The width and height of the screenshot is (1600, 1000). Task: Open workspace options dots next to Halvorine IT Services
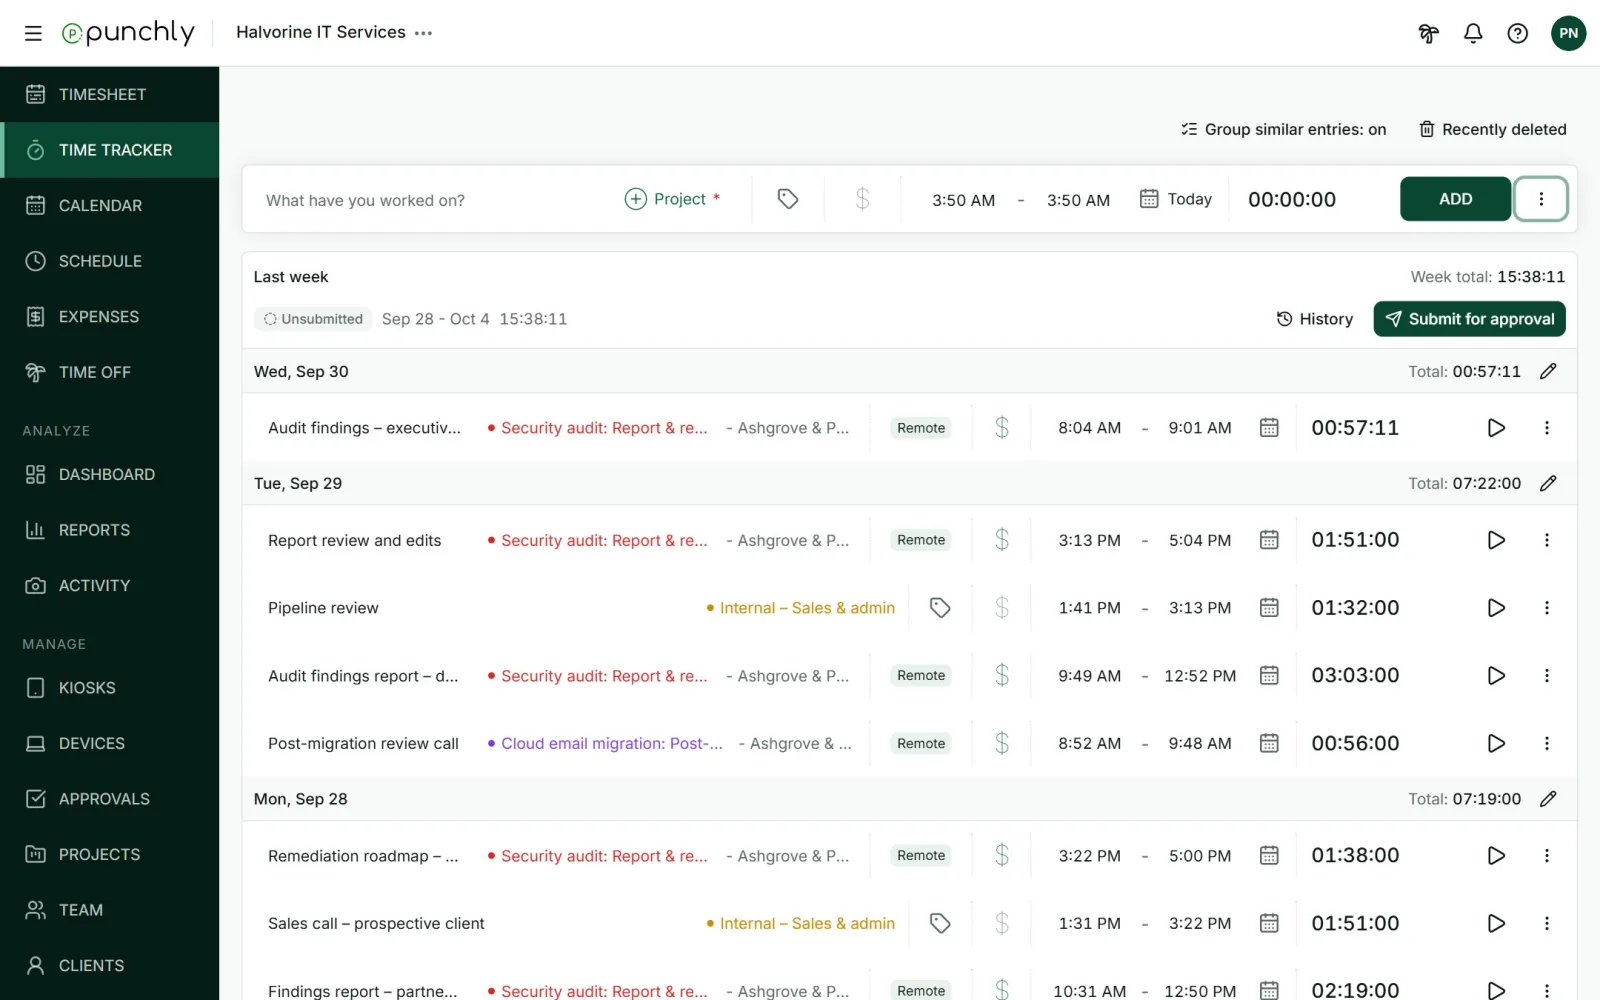424,33
